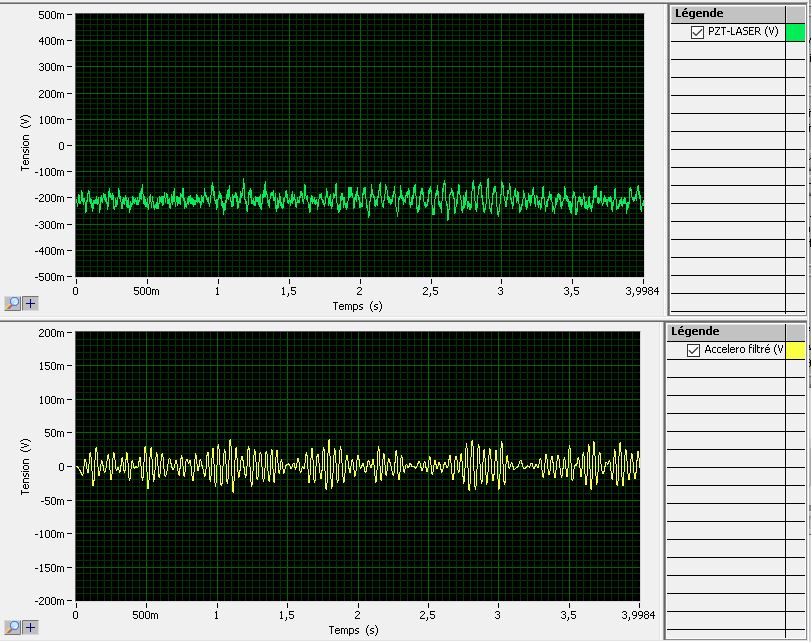Uncheck the PZT-LASER (V) plot checkbox
Screen dimensions: 811x642
tap(697, 32)
